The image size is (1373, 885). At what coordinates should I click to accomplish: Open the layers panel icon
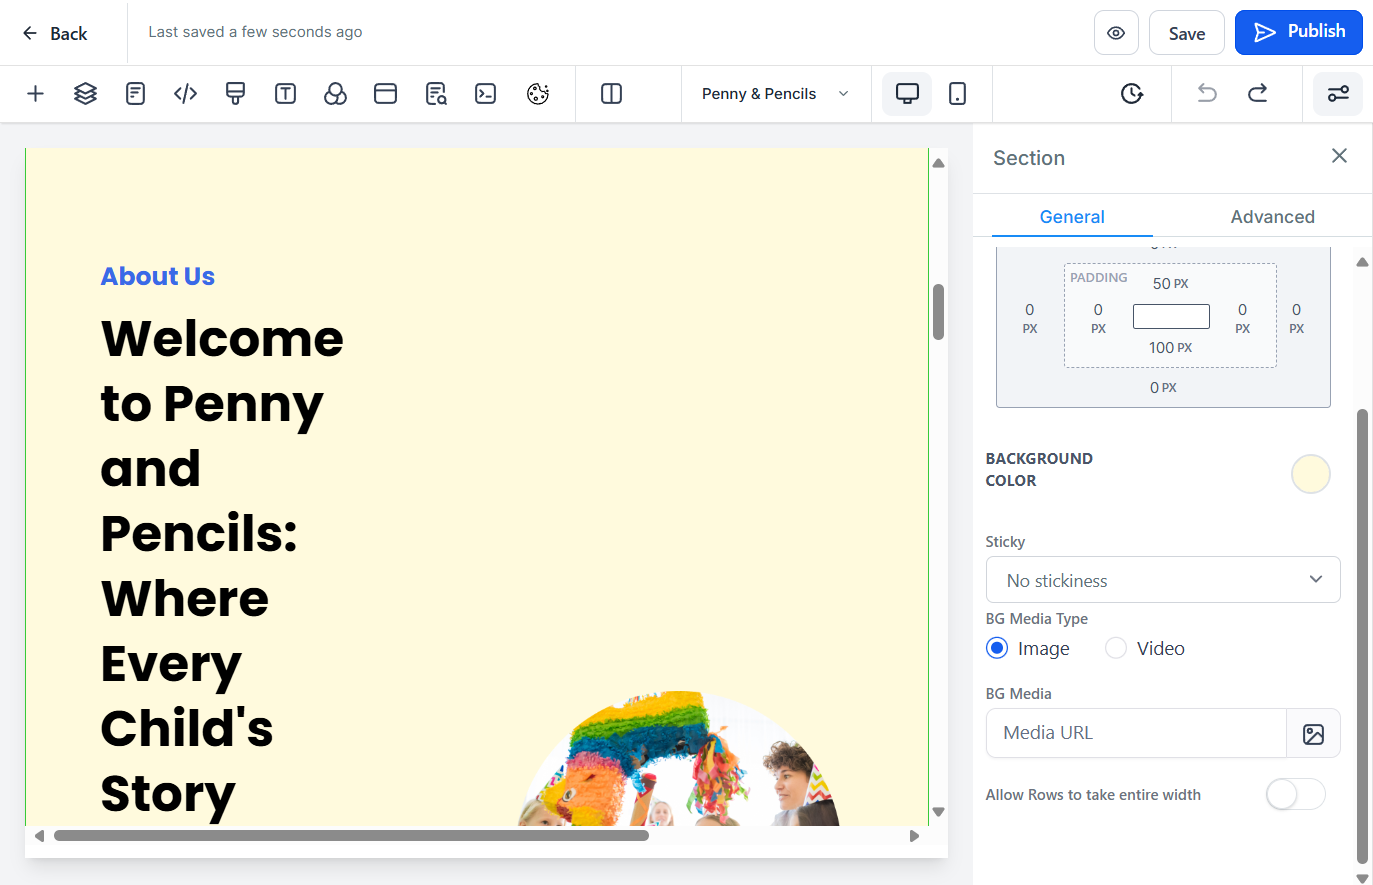[86, 94]
